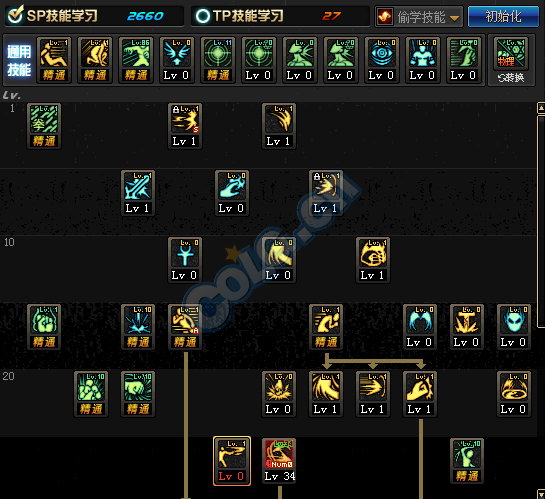
Task: Toggle the 物理 转换 conversion switch
Action: tap(511, 60)
